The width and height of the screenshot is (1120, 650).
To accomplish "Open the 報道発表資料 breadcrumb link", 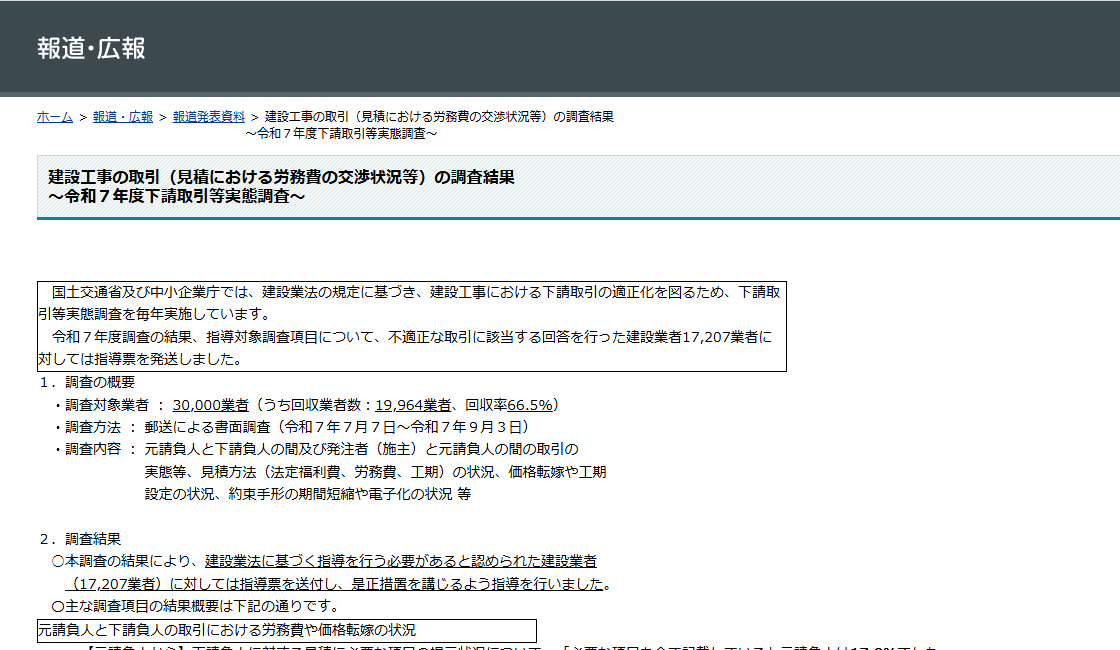I will point(209,116).
